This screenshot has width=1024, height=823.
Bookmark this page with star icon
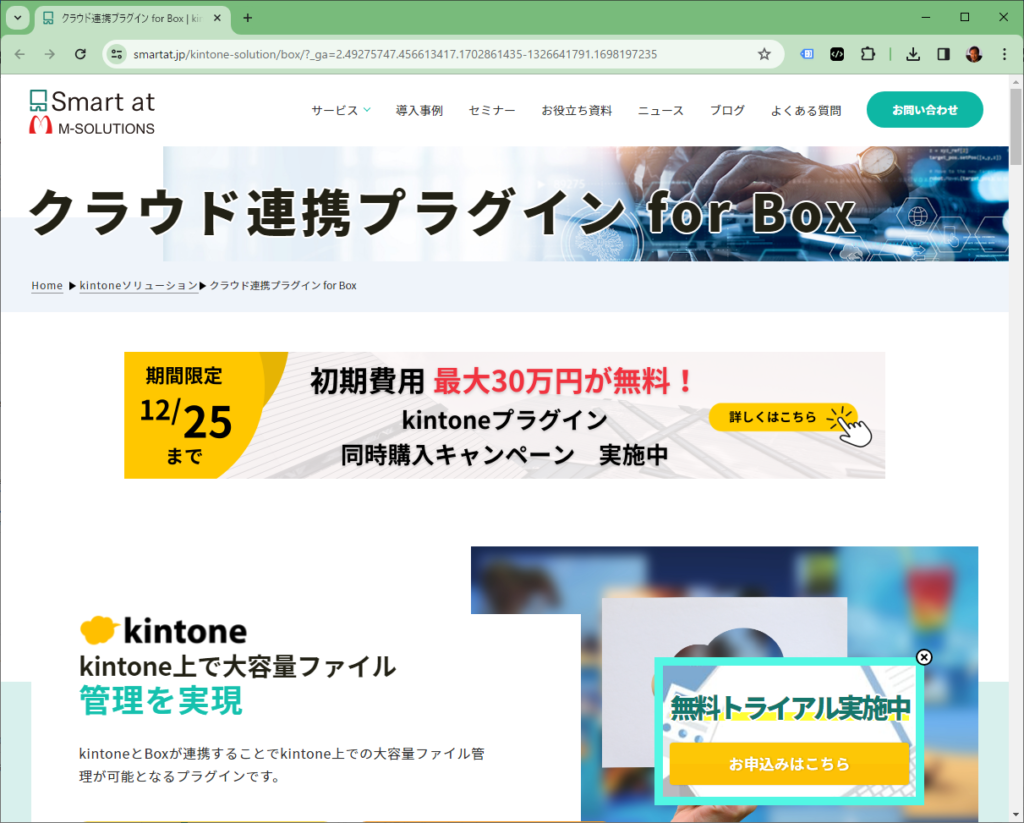pyautogui.click(x=764, y=54)
